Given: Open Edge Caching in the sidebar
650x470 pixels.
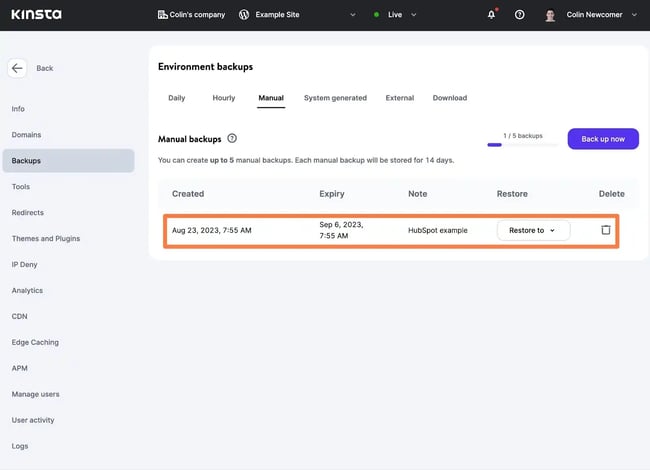Looking at the screenshot, I should tap(35, 342).
